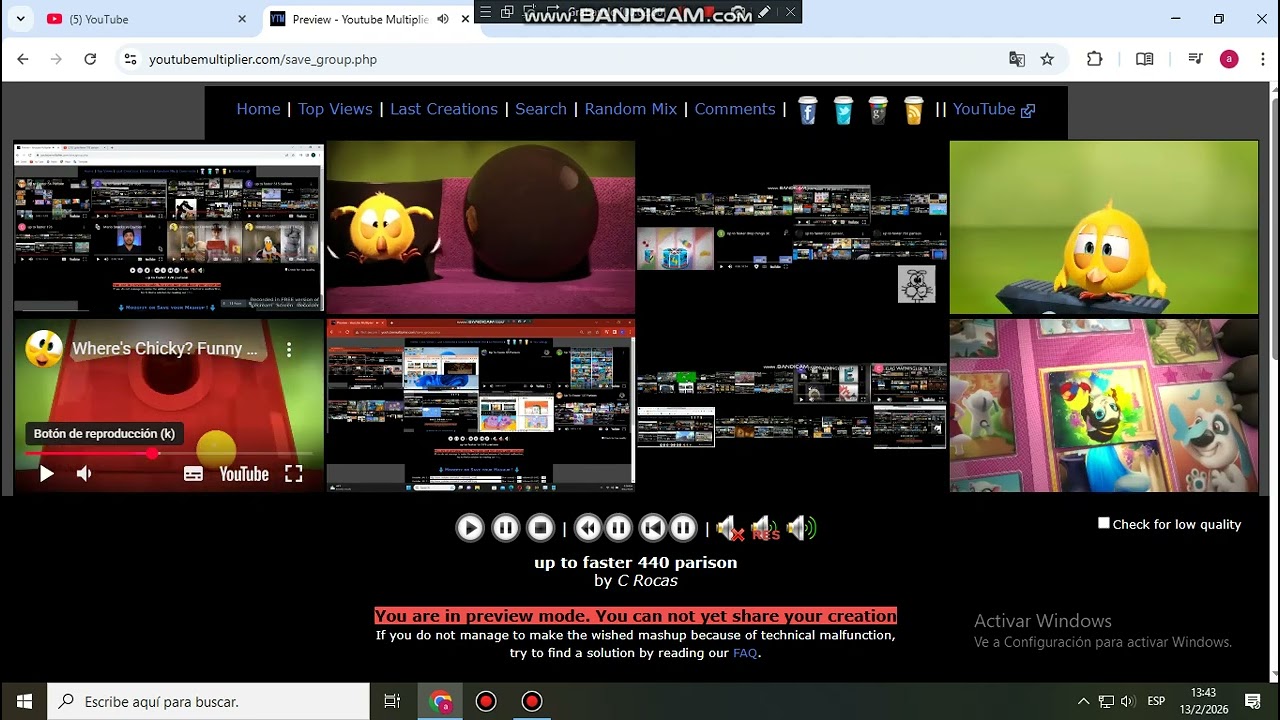Mute Preview tab via speaker icon
Viewport: 1280px width, 720px height.
click(x=442, y=19)
